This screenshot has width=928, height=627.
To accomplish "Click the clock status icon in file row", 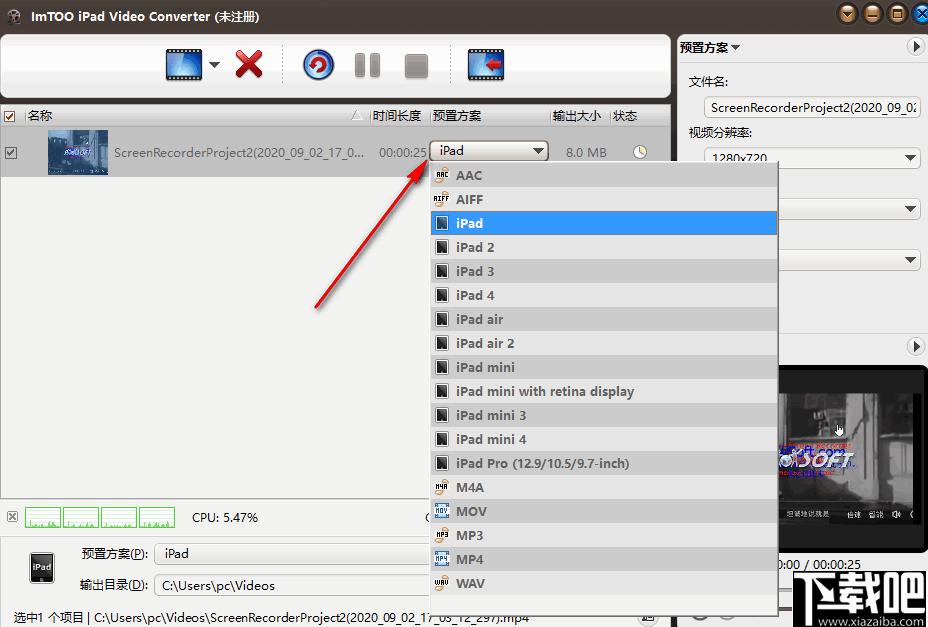I will [640, 152].
